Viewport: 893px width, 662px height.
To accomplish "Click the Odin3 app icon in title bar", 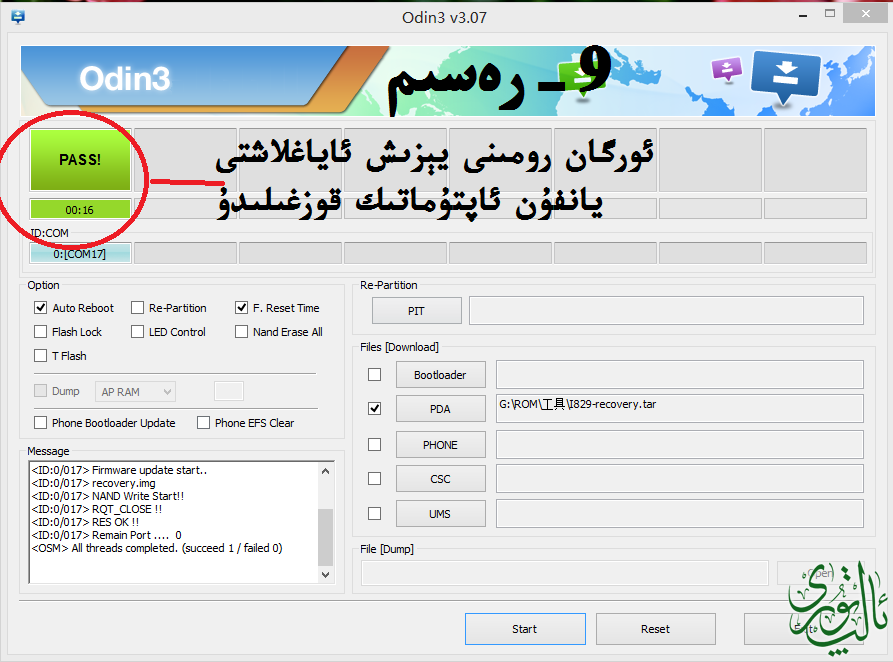I will pyautogui.click(x=18, y=17).
